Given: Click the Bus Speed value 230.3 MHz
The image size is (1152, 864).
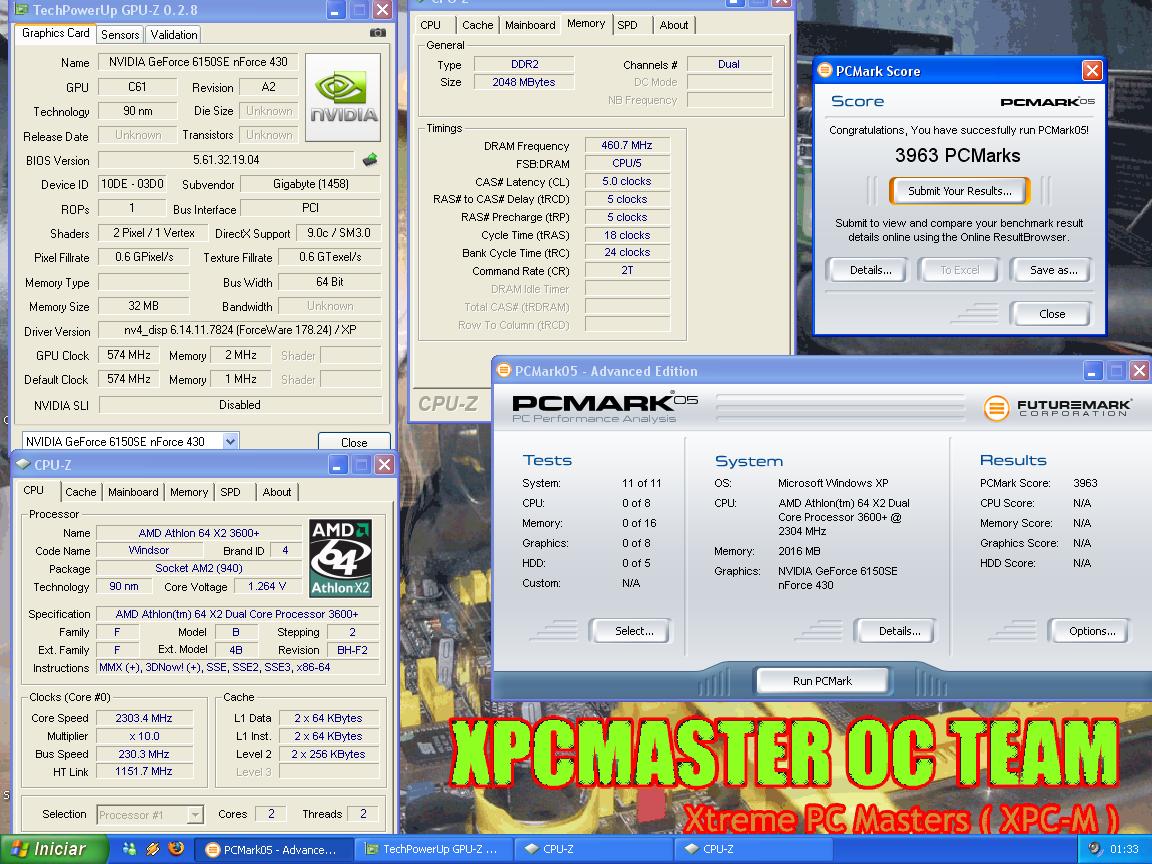Looking at the screenshot, I should [x=144, y=754].
